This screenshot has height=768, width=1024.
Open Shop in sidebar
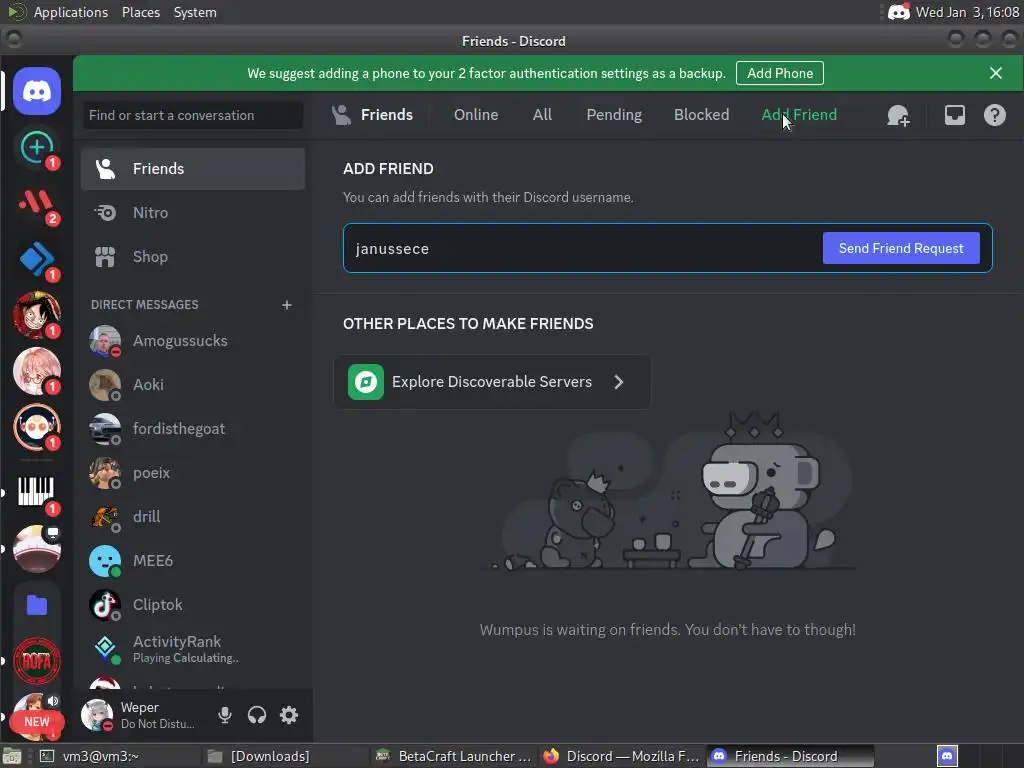pos(193,257)
